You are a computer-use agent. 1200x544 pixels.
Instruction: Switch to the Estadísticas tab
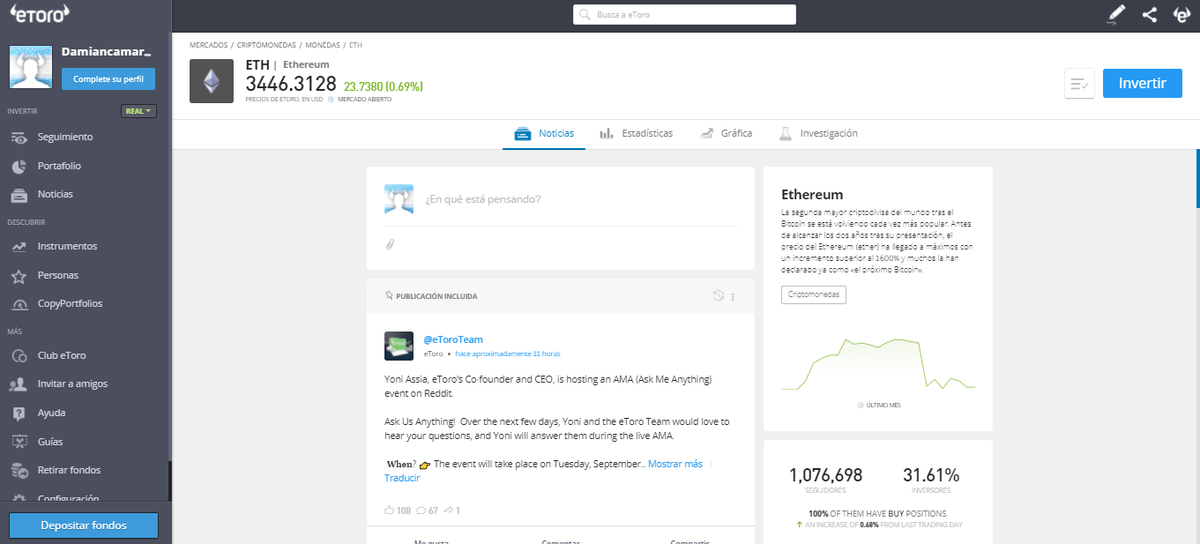click(636, 133)
